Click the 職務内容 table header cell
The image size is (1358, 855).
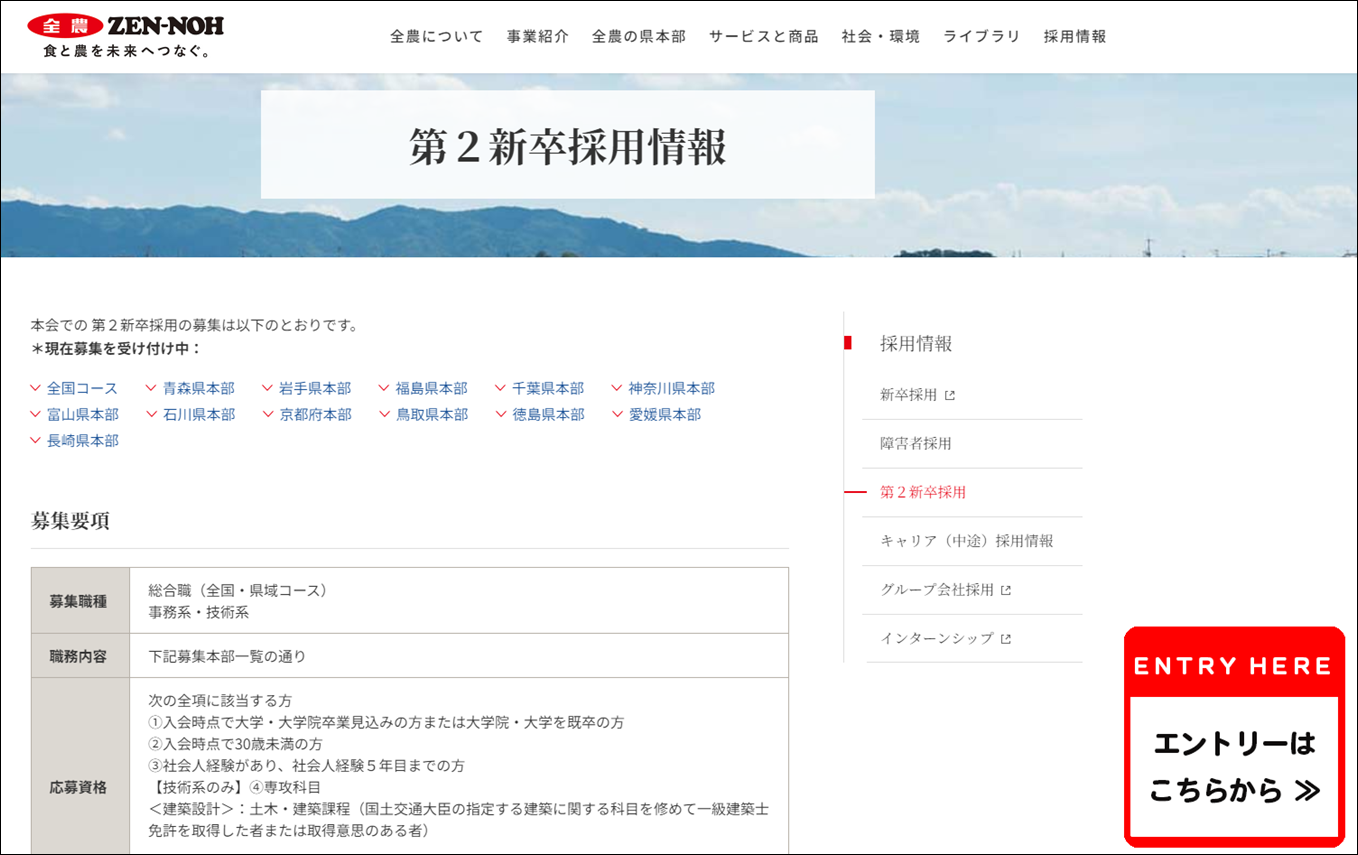(x=80, y=657)
